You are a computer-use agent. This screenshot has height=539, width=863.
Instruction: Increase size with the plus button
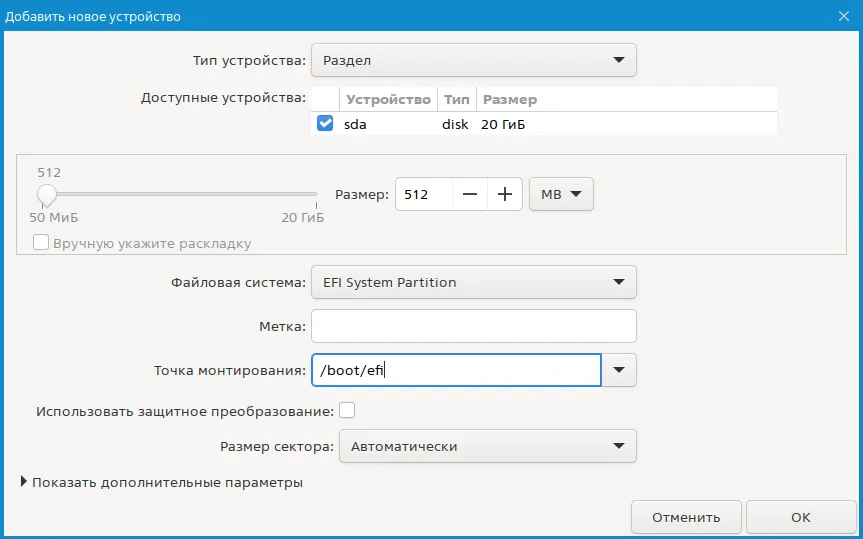[x=505, y=194]
